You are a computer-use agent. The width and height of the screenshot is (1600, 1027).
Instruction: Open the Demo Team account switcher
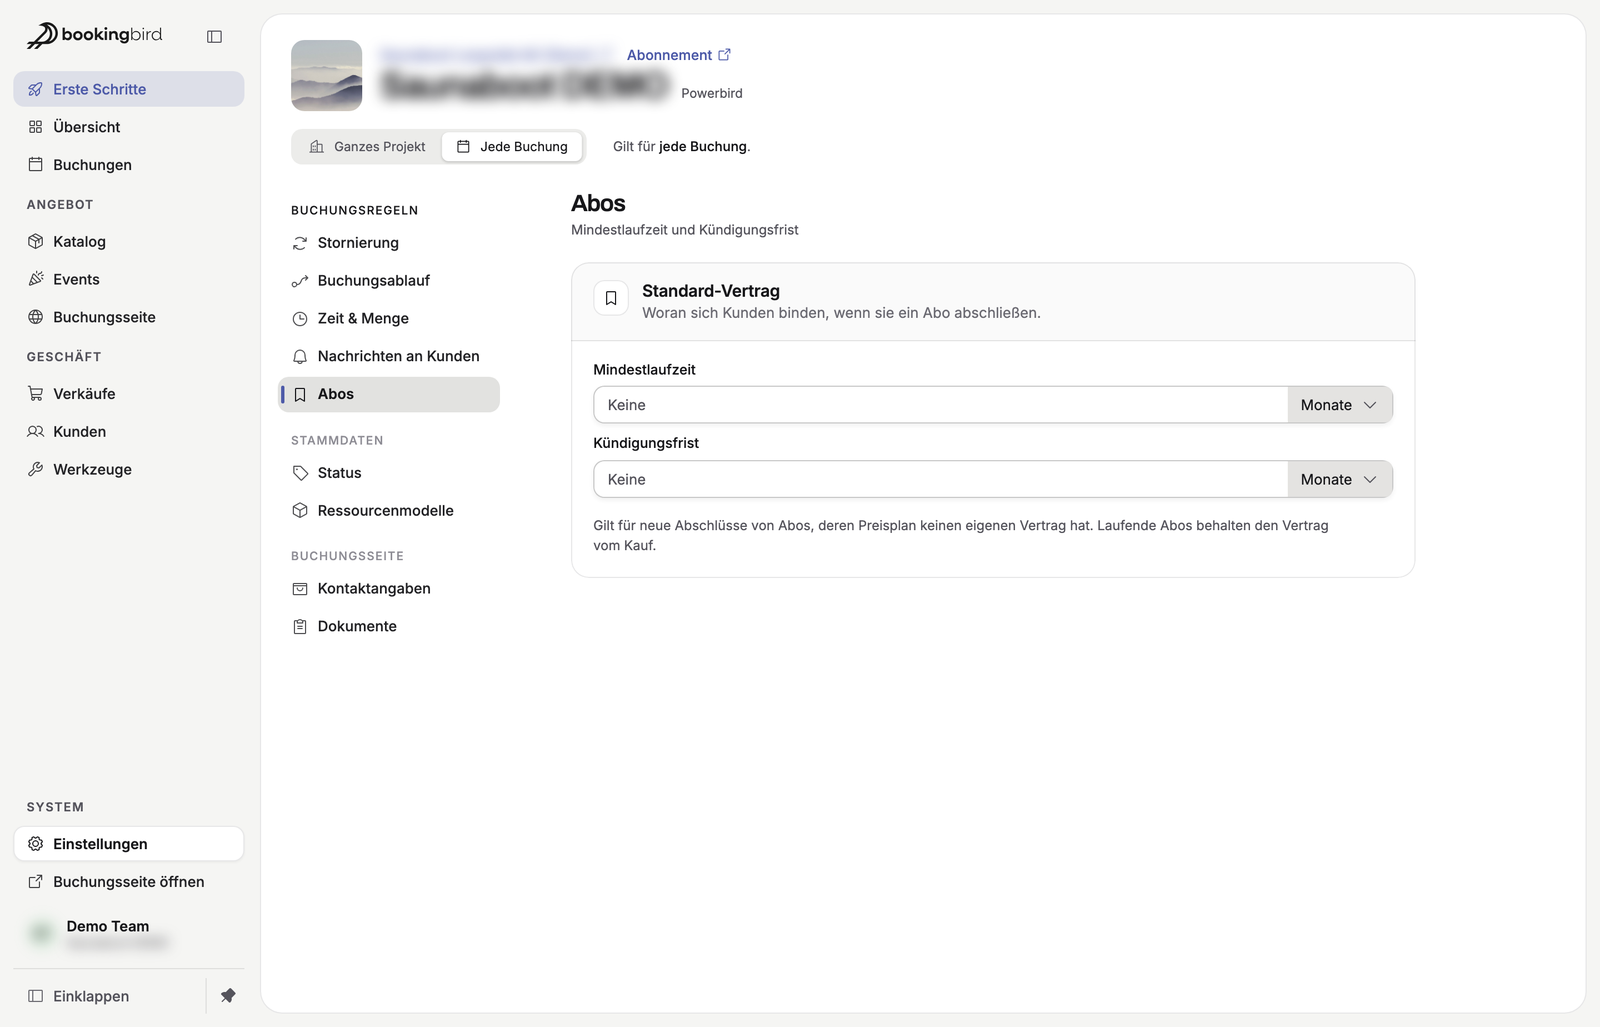[129, 934]
